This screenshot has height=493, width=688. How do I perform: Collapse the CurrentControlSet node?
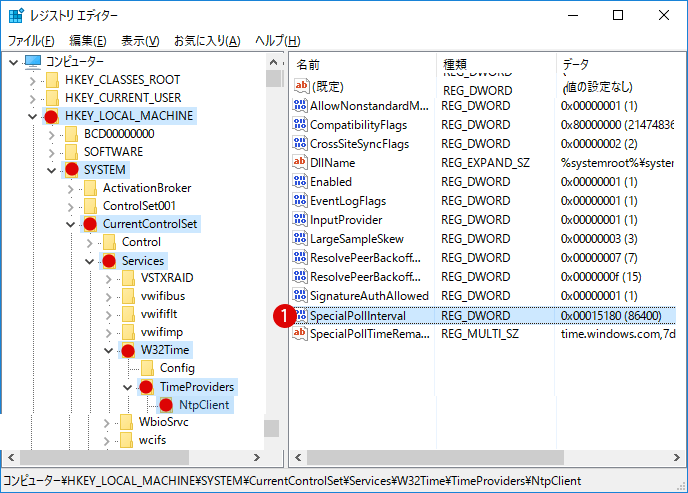[x=70, y=224]
